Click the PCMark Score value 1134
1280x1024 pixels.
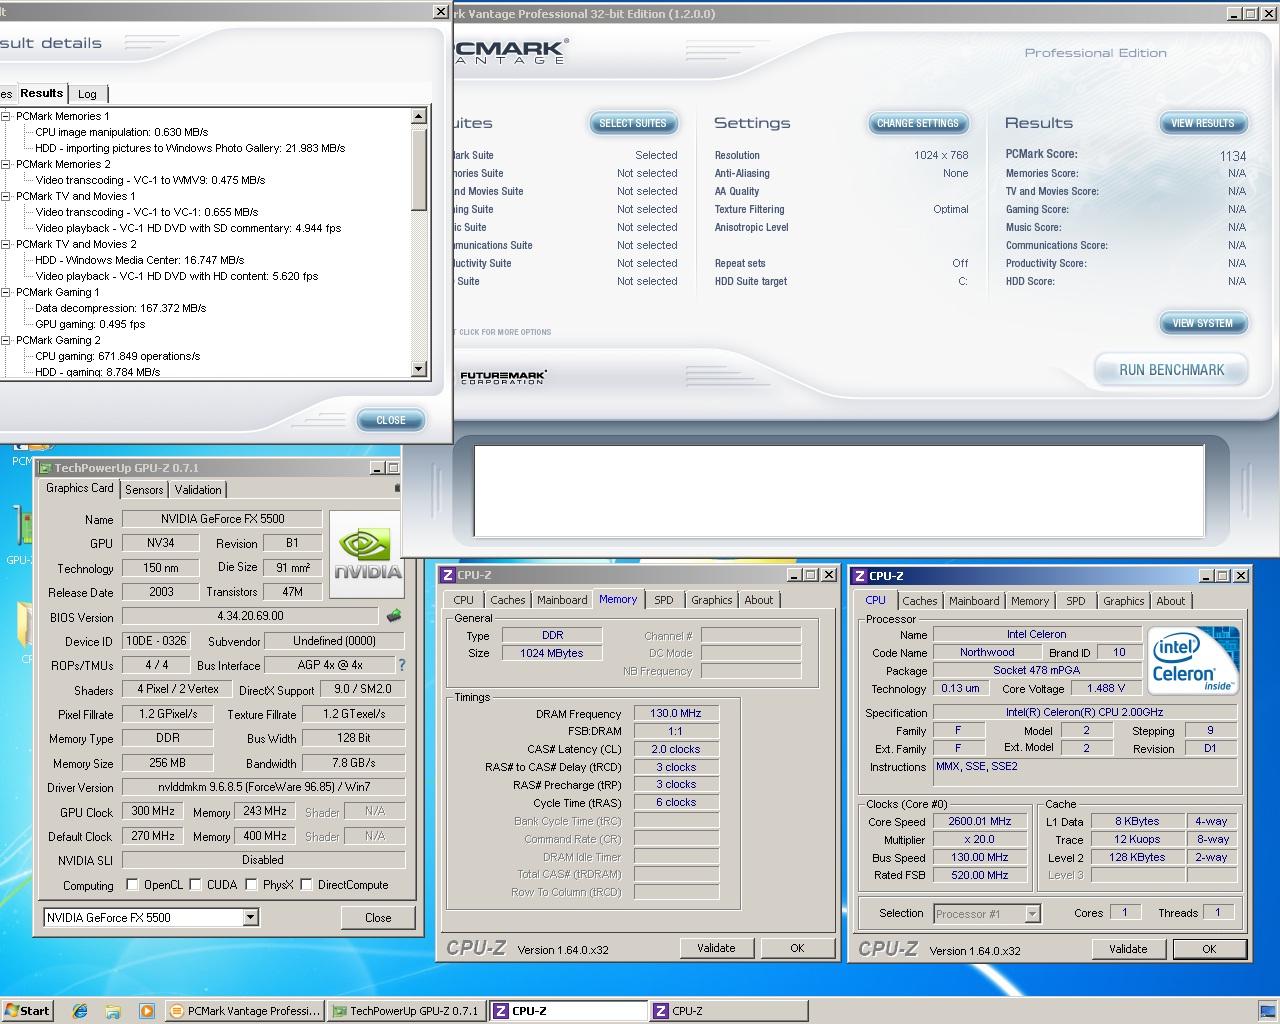point(1232,156)
